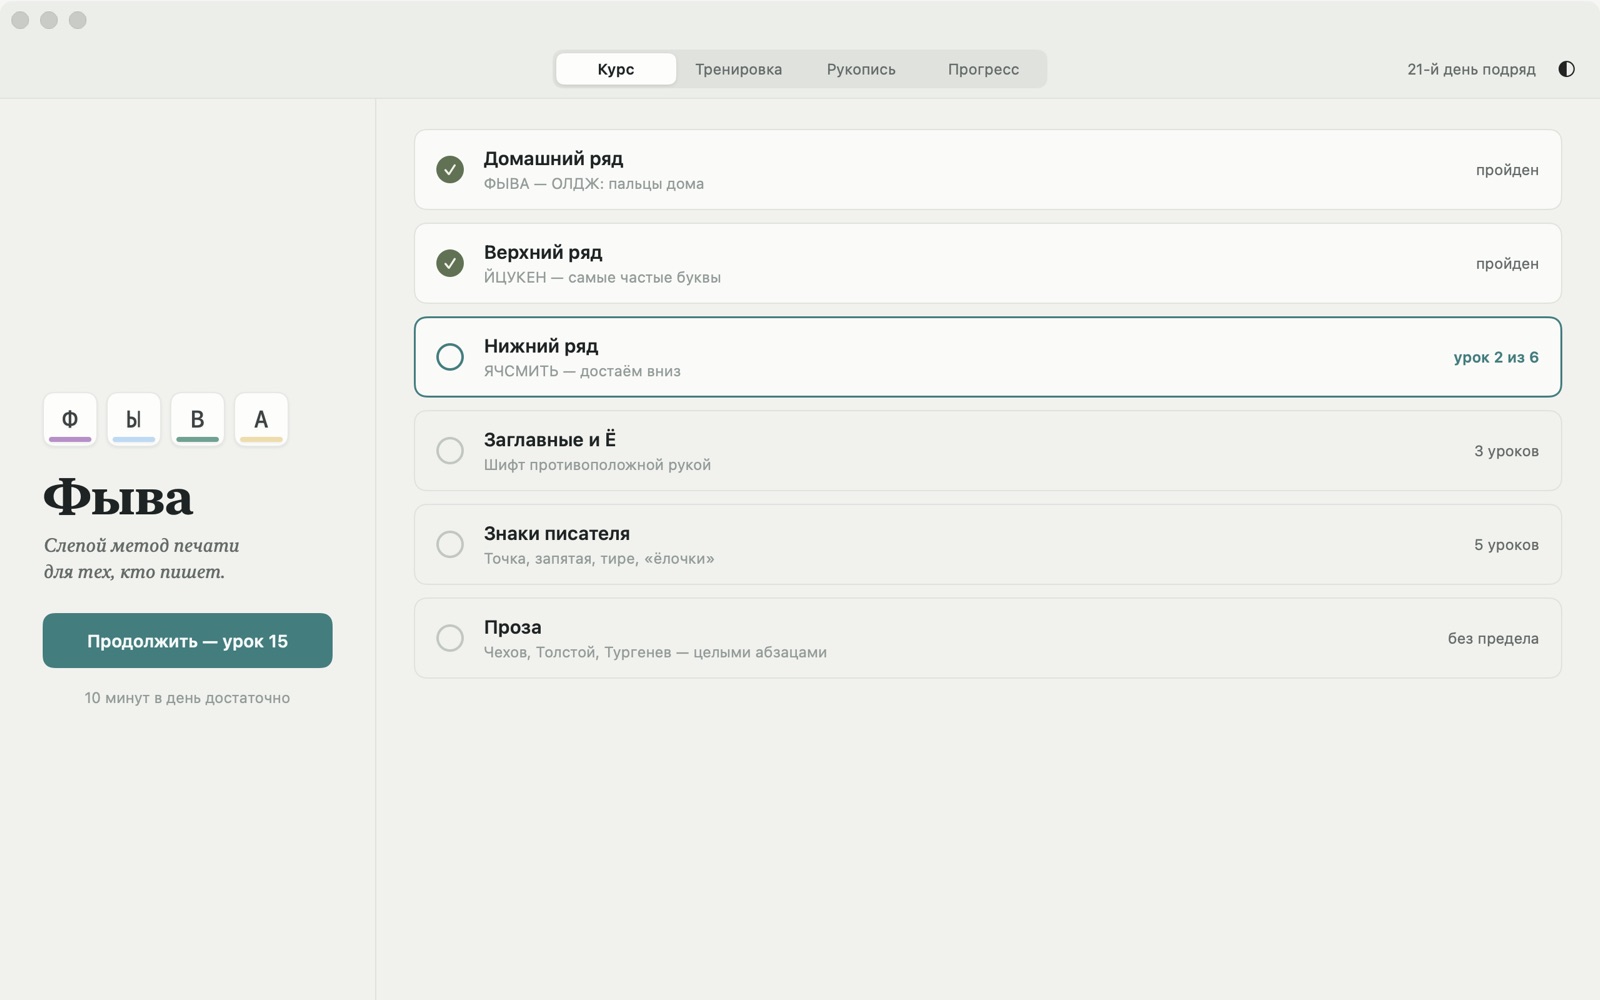Viewport: 1600px width, 1000px height.
Task: Click the Ы keycap icon
Action: (134, 419)
